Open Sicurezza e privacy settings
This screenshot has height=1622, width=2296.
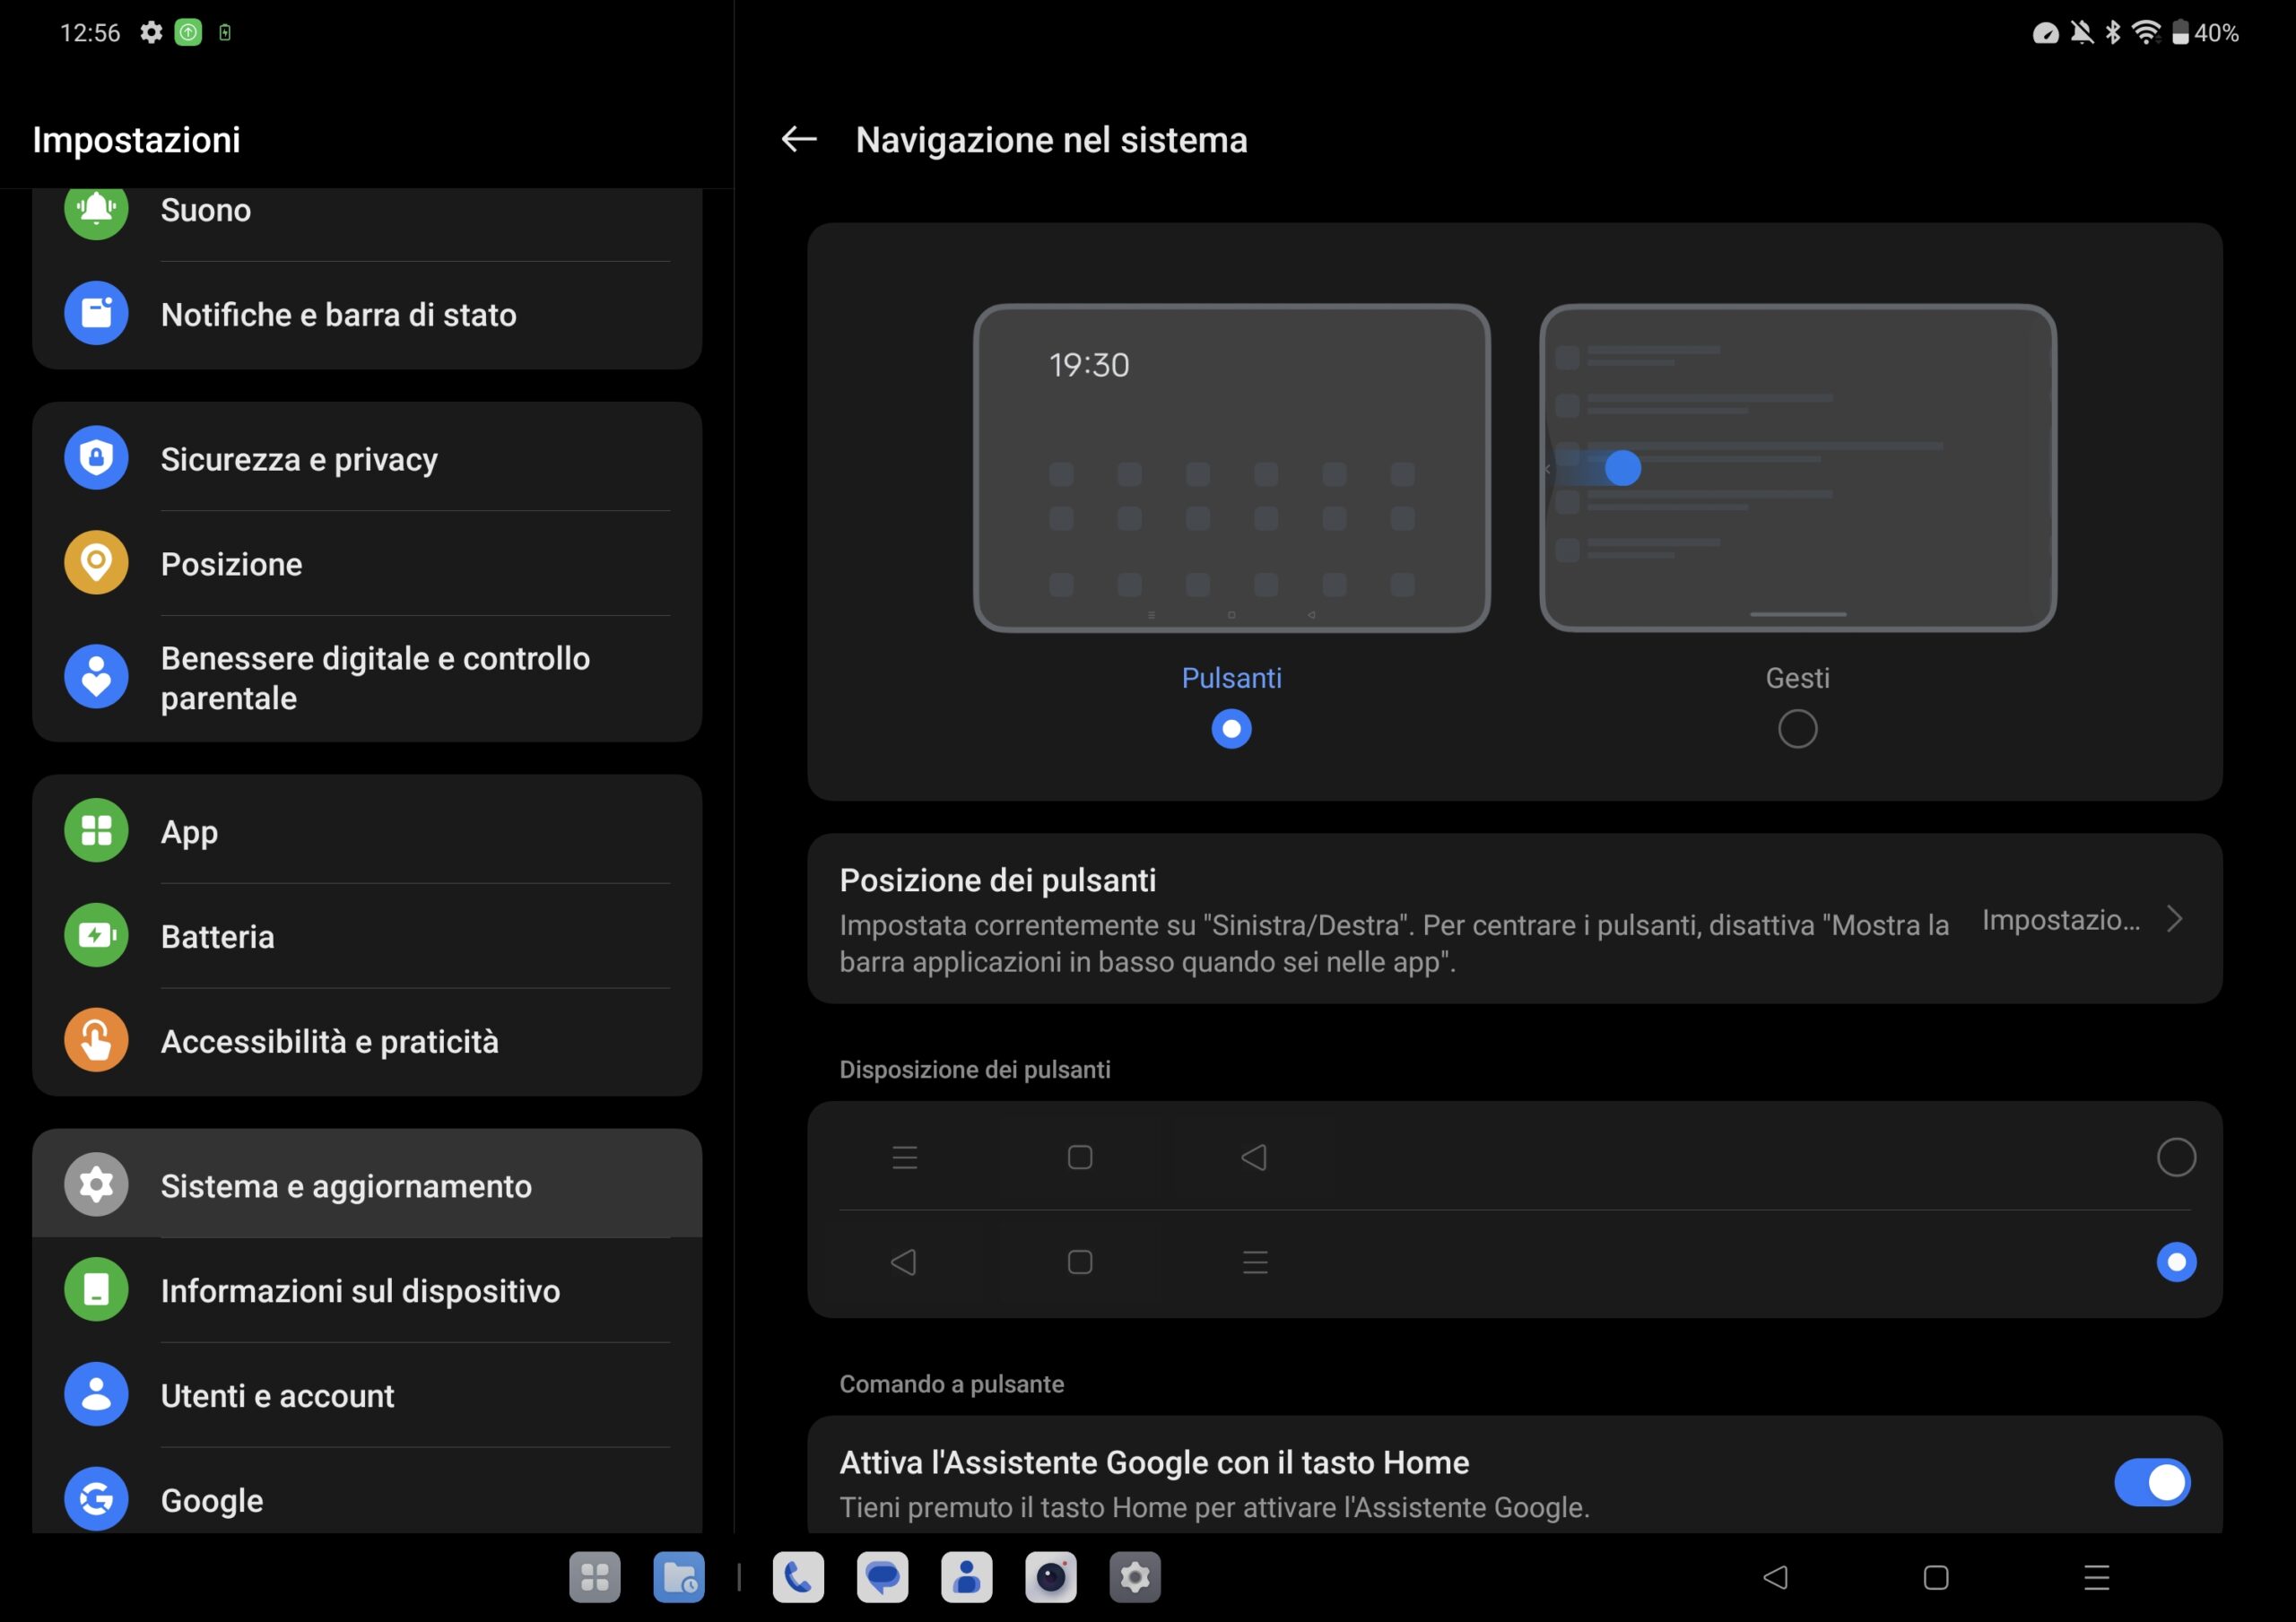pos(299,459)
